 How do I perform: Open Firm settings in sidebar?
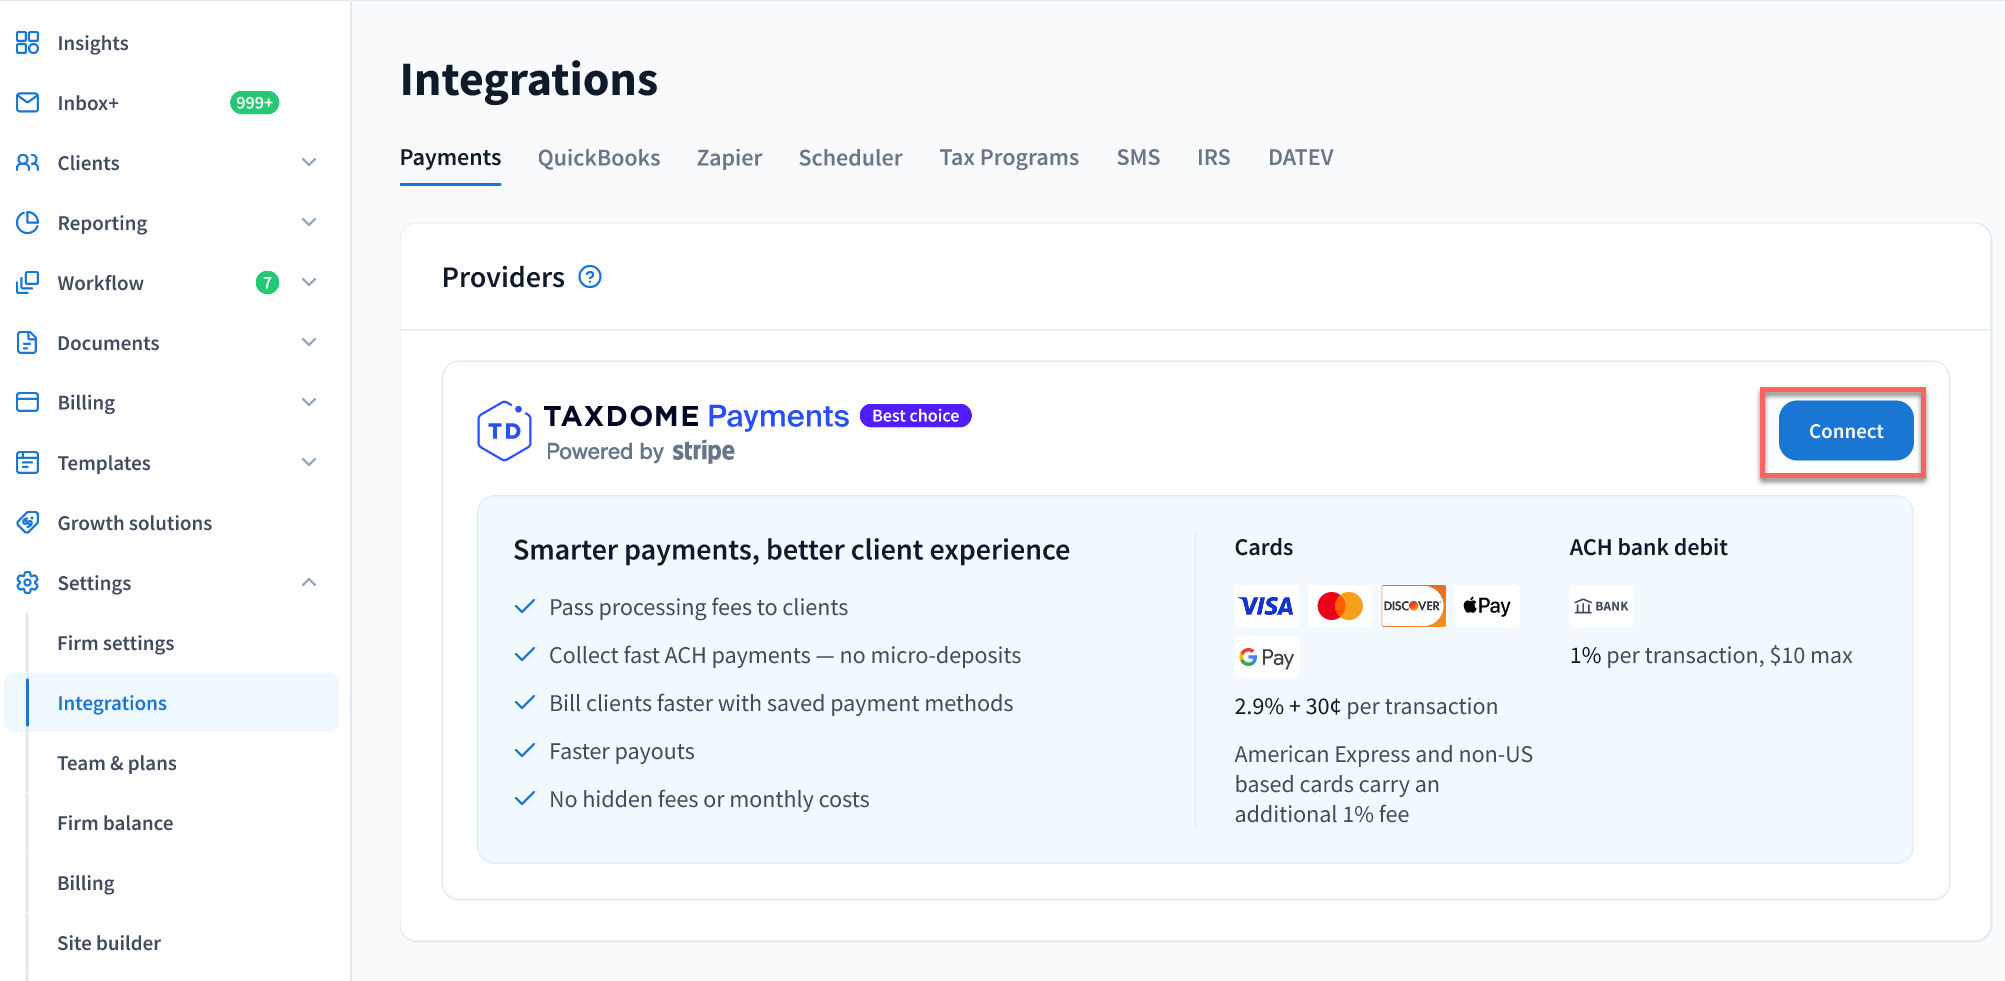point(116,643)
